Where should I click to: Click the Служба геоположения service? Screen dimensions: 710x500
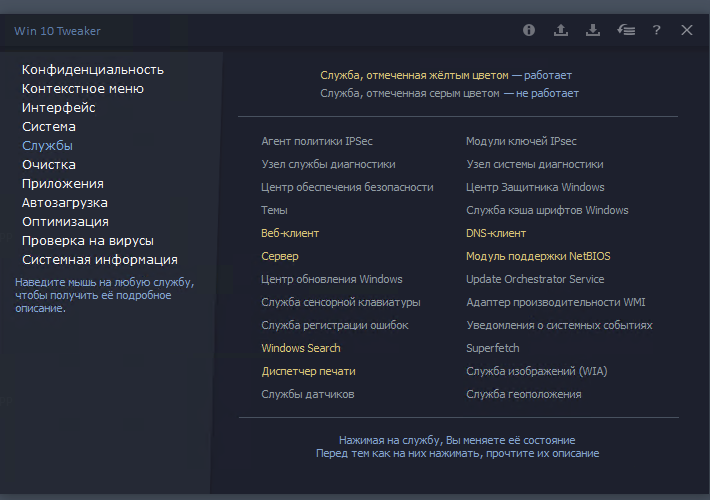524,394
